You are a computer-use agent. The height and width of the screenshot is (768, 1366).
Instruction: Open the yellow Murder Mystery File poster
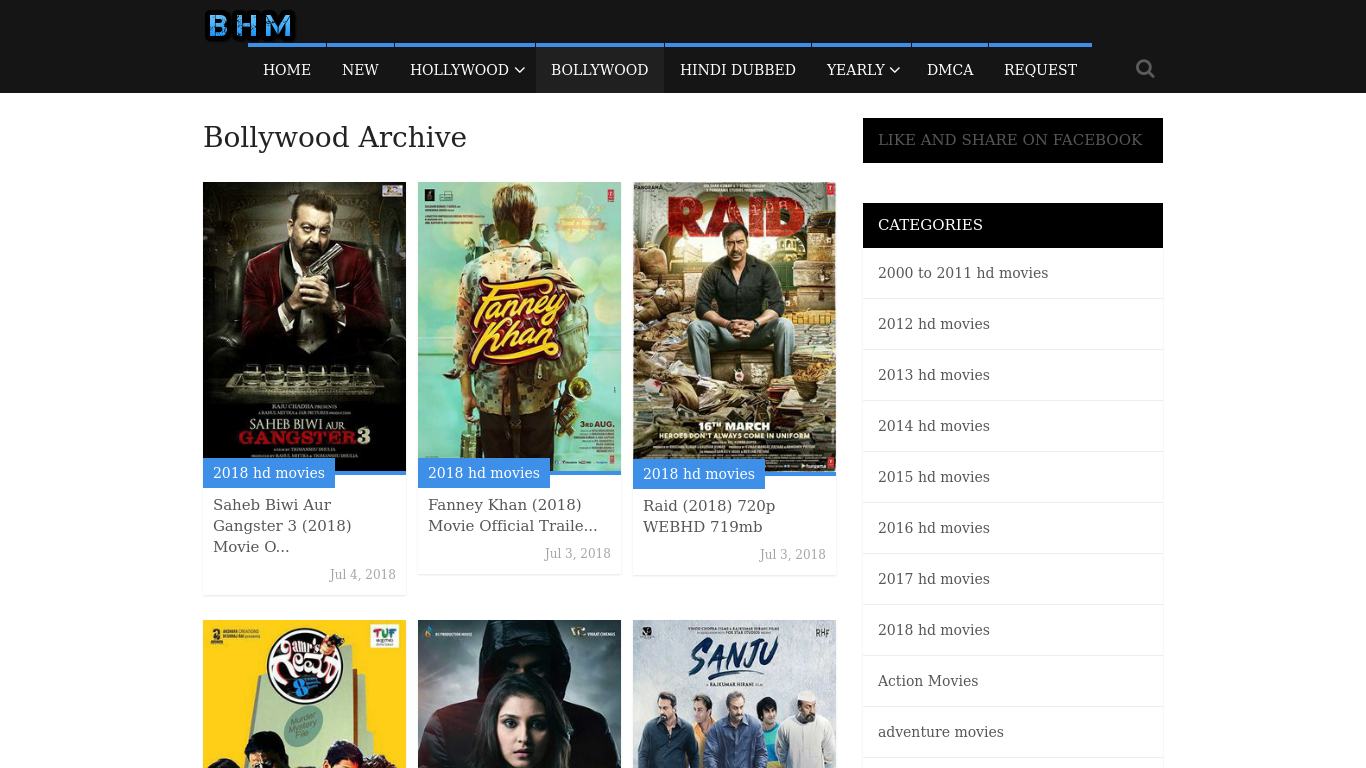(x=304, y=694)
